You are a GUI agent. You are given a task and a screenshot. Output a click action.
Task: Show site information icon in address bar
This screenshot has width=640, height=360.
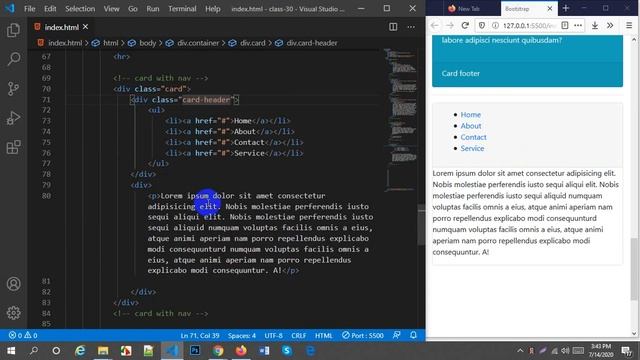495,25
